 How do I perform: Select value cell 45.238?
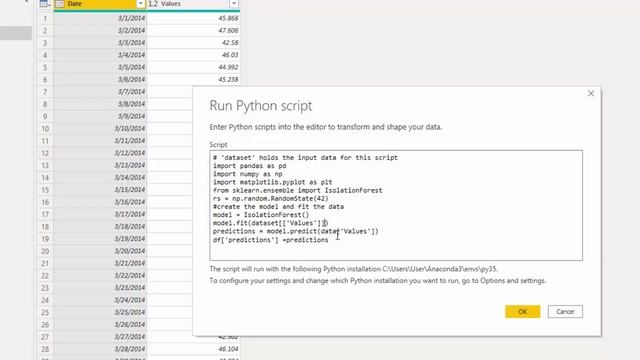coord(193,80)
